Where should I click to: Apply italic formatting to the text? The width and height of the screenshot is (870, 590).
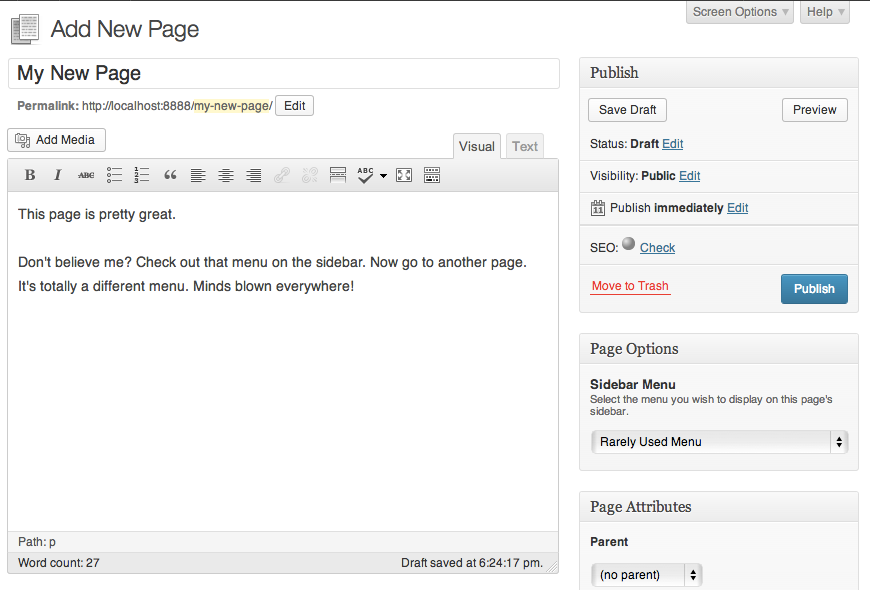coord(58,175)
